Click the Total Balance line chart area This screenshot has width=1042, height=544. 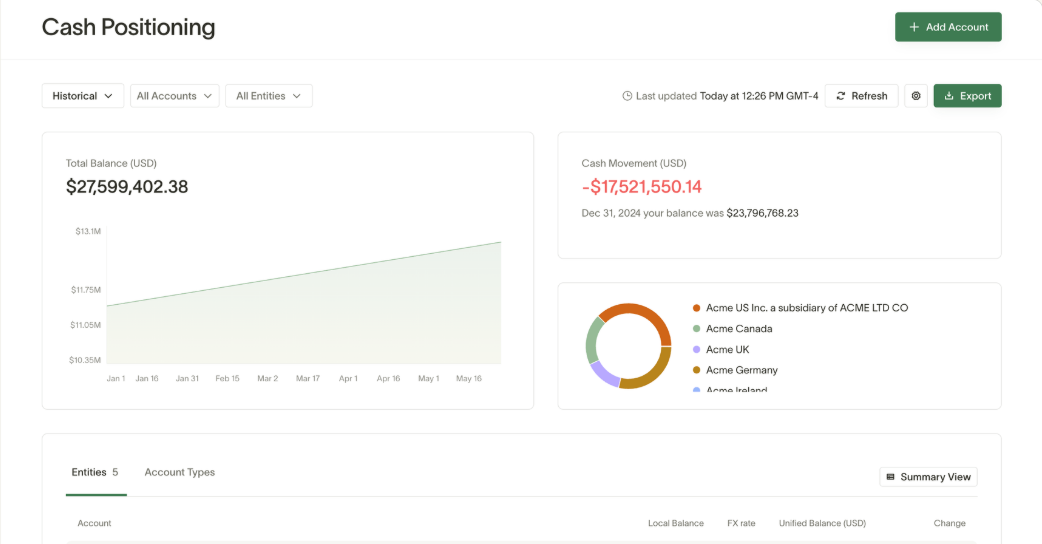pyautogui.click(x=303, y=310)
